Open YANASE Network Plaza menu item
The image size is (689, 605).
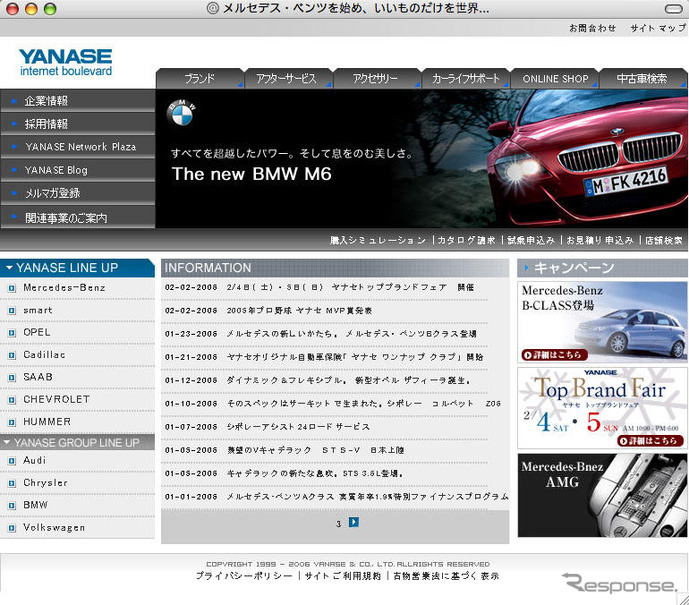[78, 147]
